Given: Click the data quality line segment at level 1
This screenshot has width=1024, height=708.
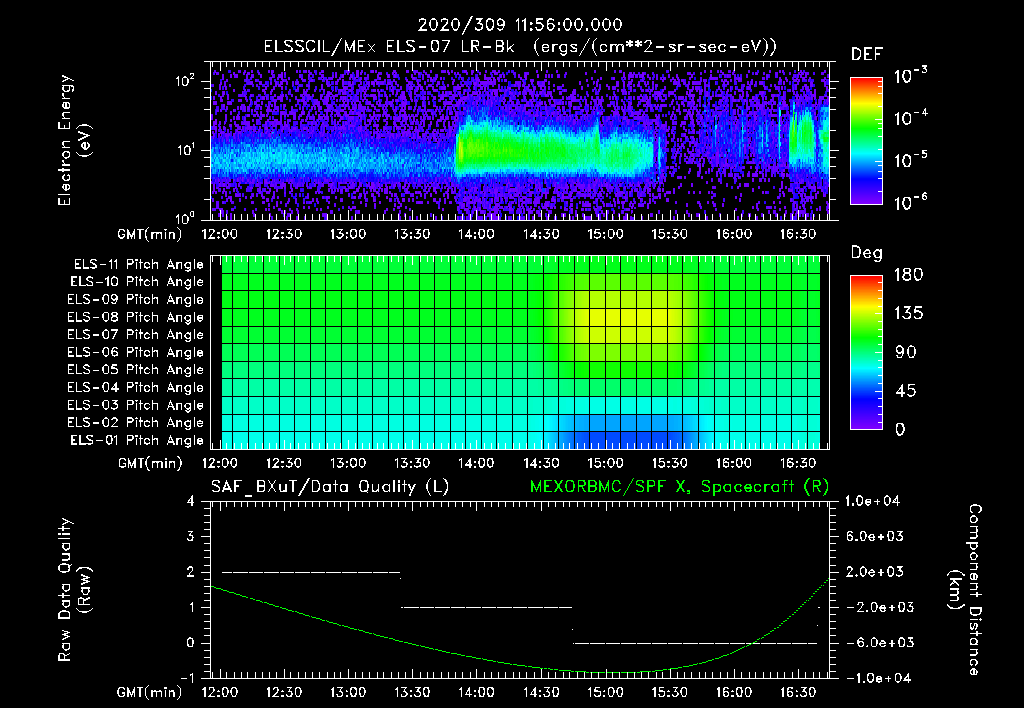Looking at the screenshot, I should [487, 607].
